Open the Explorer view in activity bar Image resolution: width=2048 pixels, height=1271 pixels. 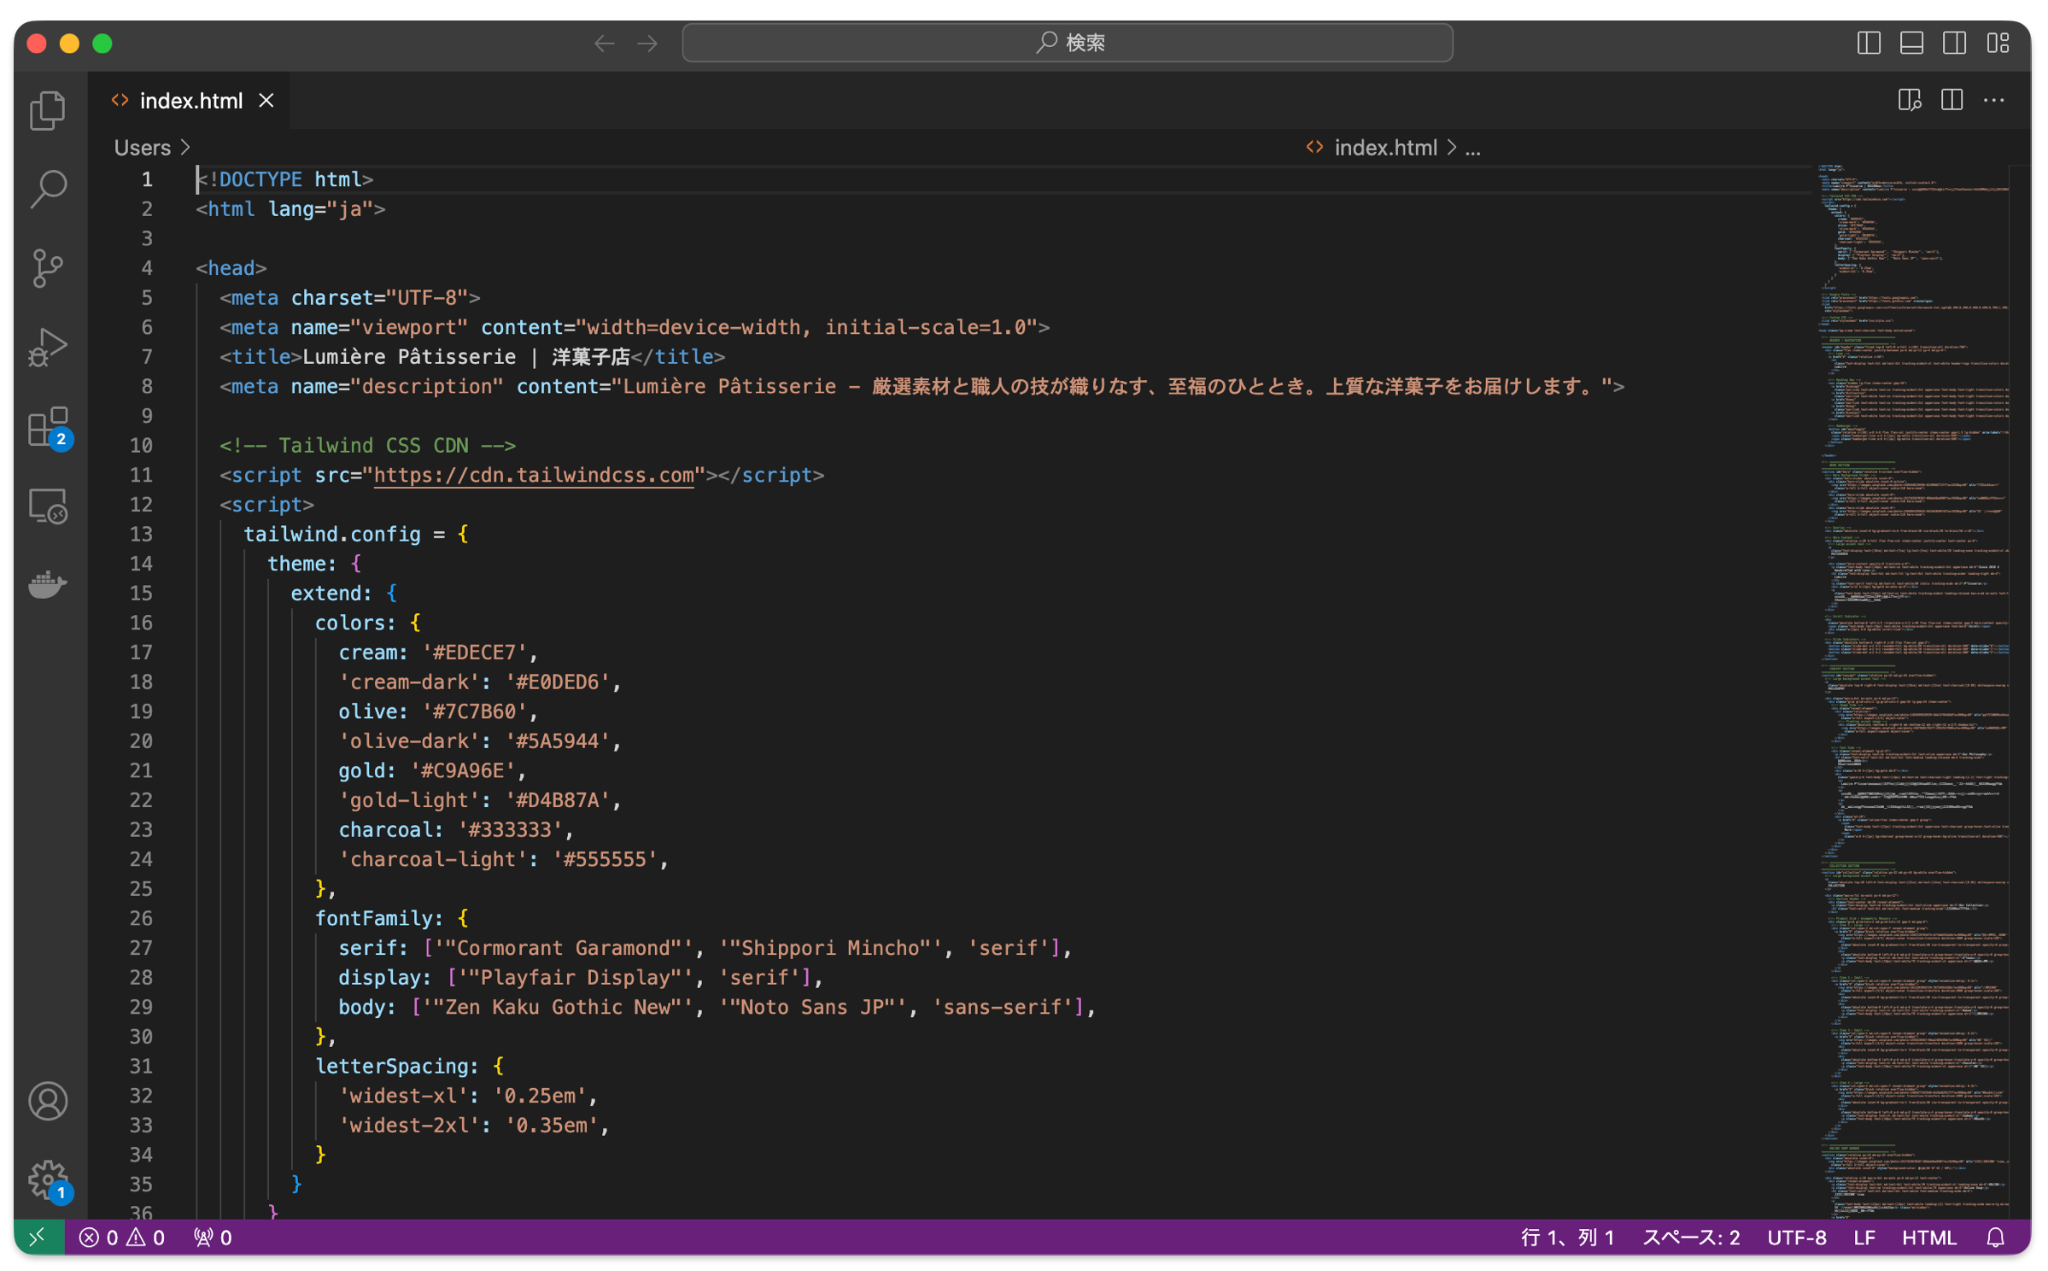click(48, 110)
